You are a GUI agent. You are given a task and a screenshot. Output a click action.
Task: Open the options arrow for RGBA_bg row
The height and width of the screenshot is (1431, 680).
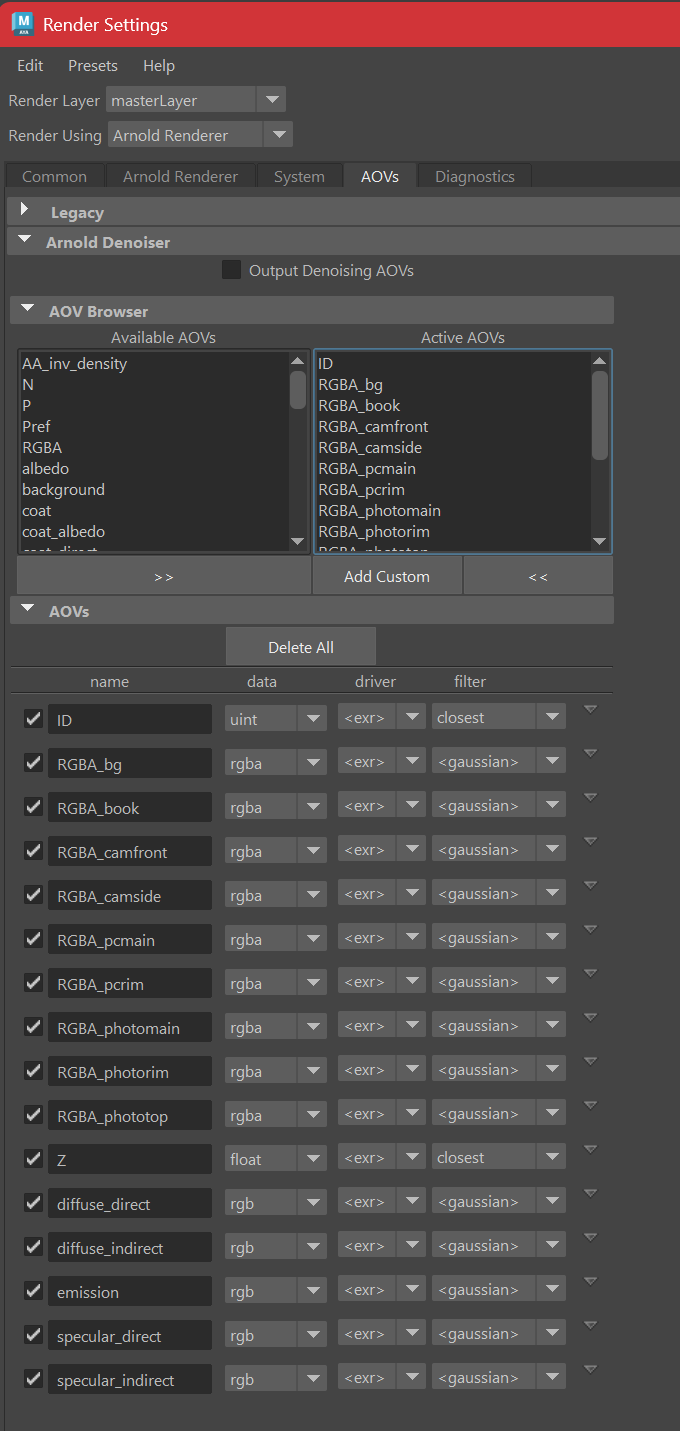coord(590,753)
